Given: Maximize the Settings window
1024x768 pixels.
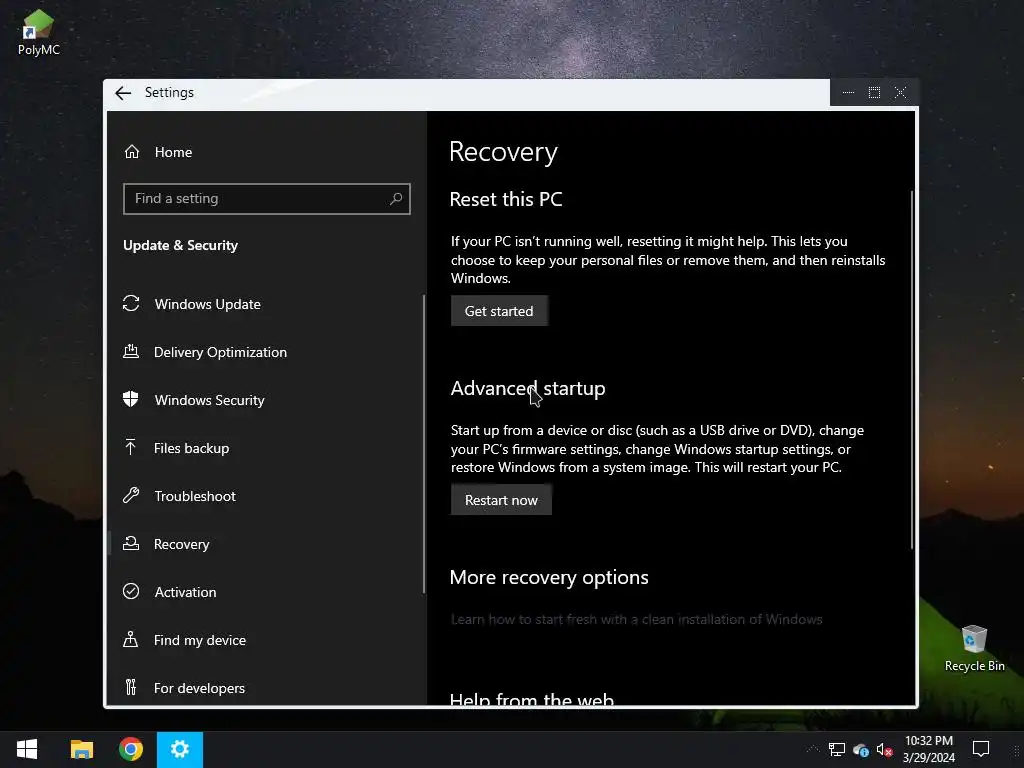Looking at the screenshot, I should (x=874, y=93).
